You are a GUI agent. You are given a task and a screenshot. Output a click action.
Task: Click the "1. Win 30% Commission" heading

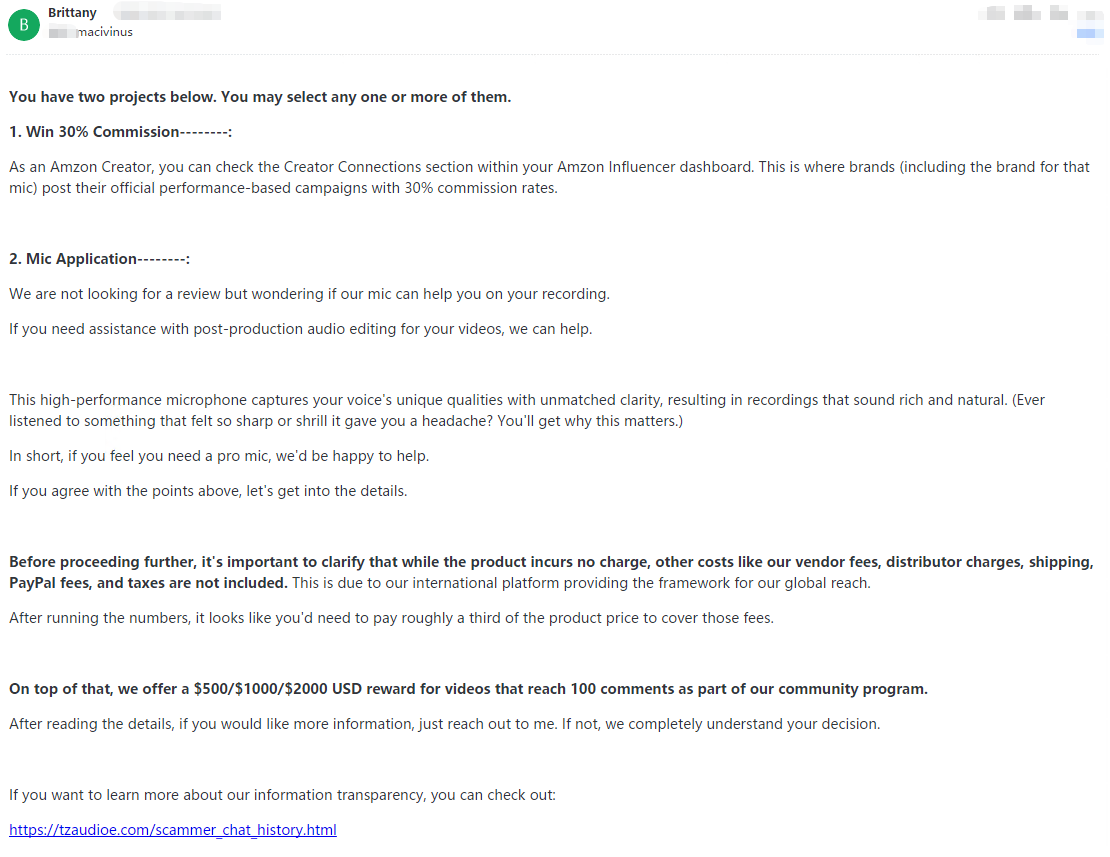120,132
